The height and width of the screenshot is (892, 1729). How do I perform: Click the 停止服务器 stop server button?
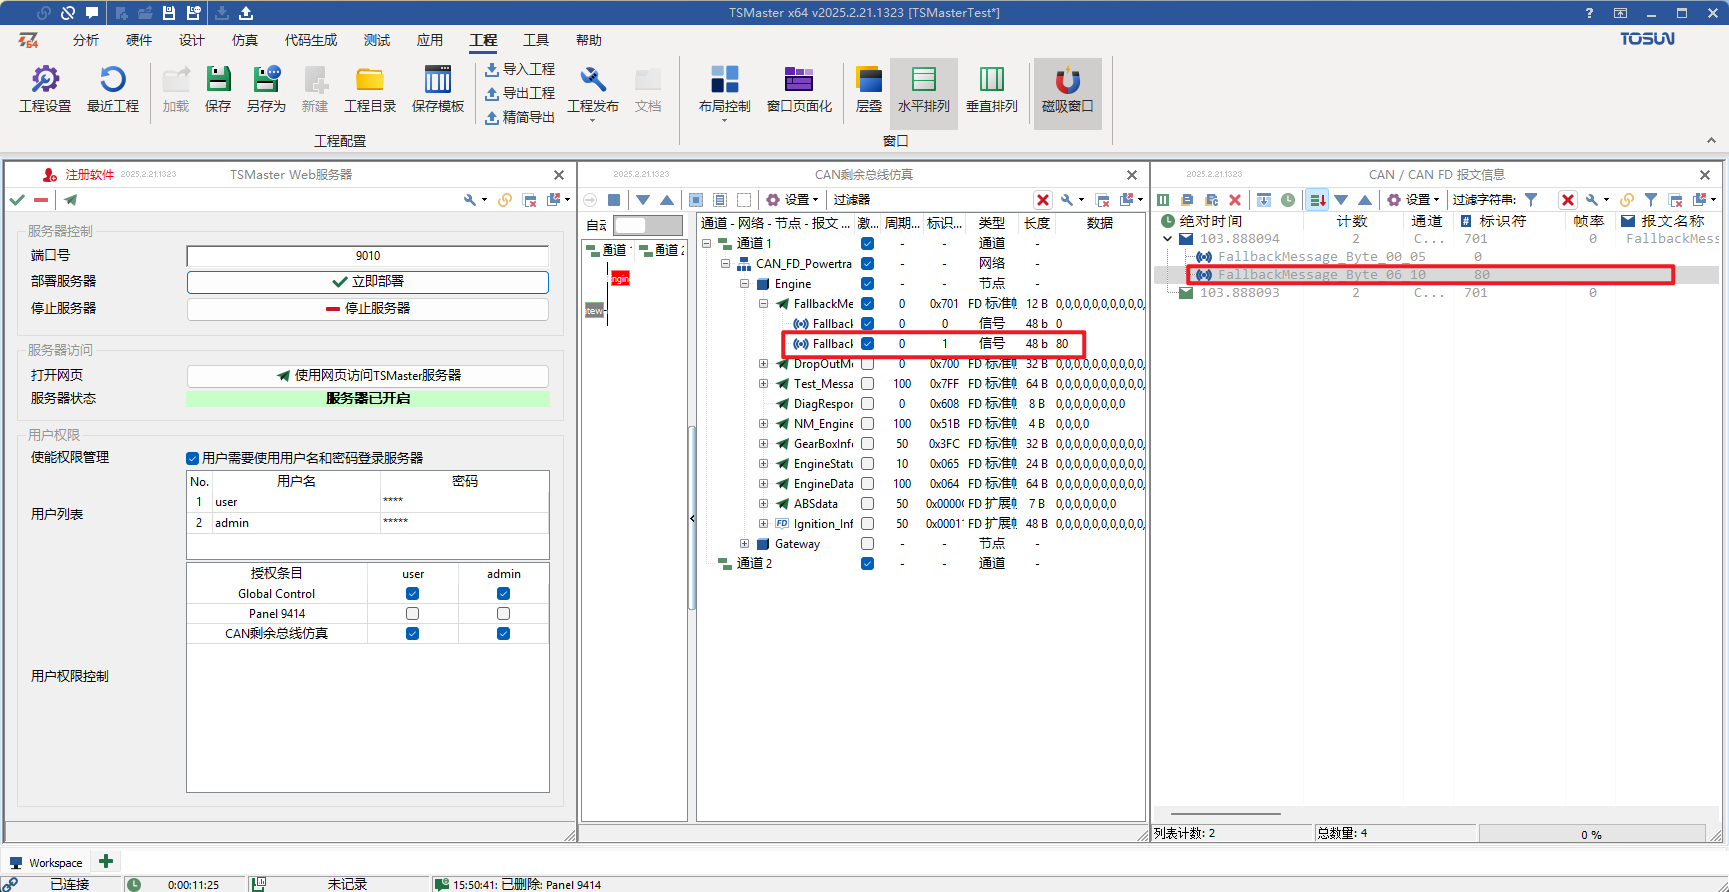[x=368, y=309]
